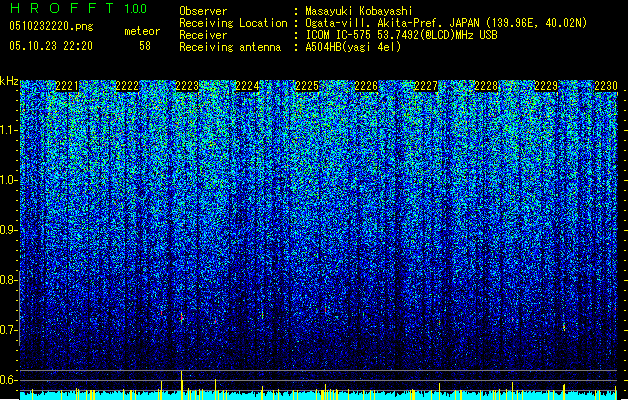Viewport: 629px width, 400px height.
Task: Click the 1.0 kHz axis tick label
Action: coord(9,181)
